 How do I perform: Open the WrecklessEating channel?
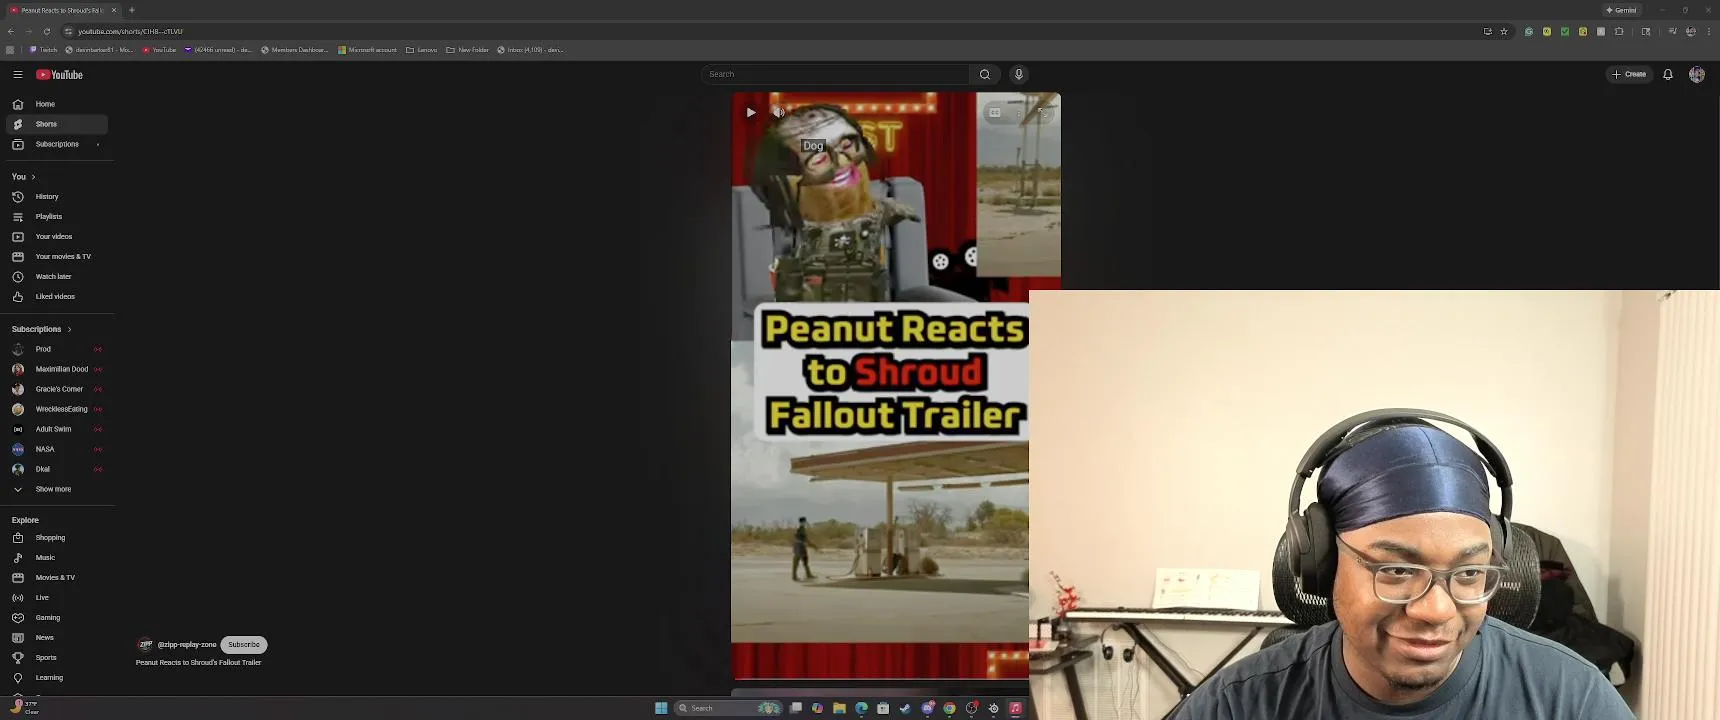[57, 409]
